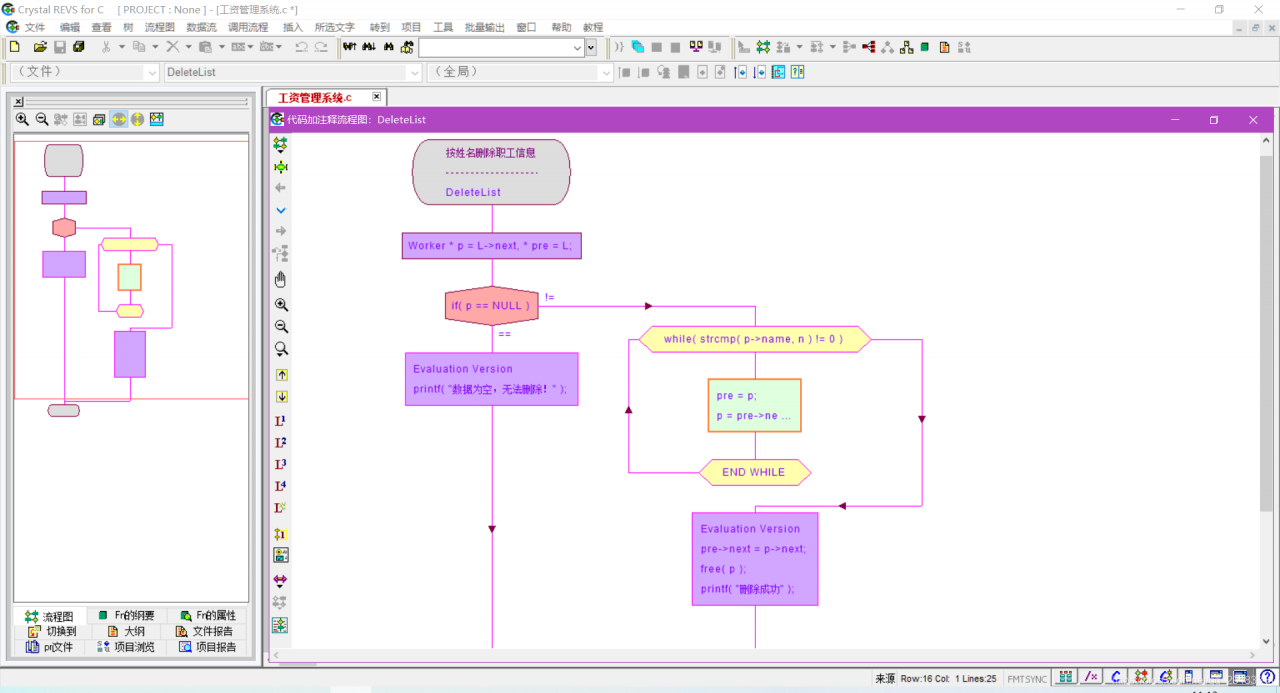Close the left overview panel with its X
1280x693 pixels.
coord(19,101)
